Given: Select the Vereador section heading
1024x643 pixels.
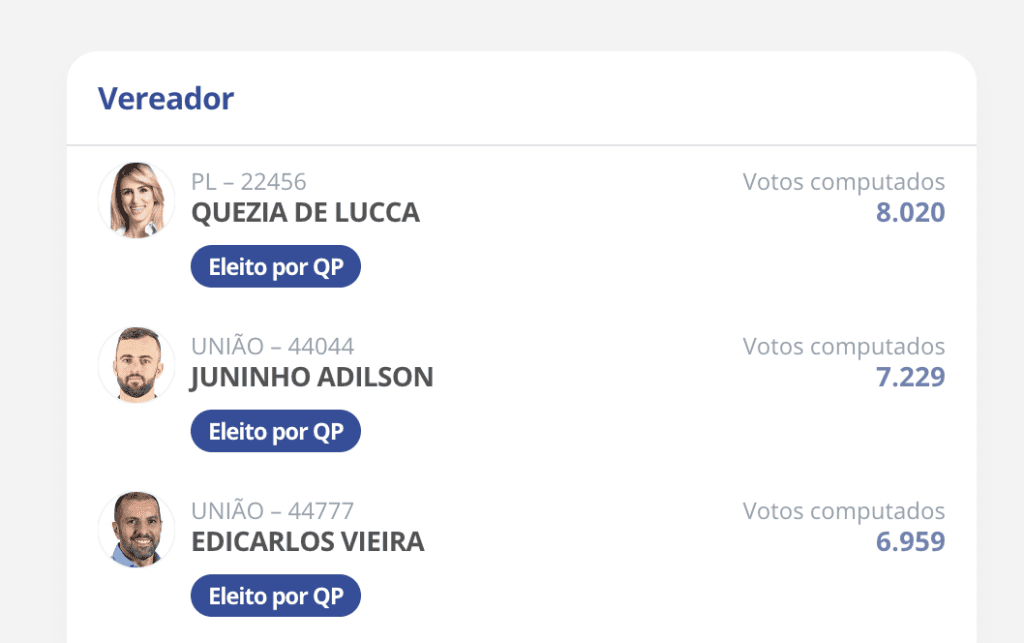Looking at the screenshot, I should [166, 99].
